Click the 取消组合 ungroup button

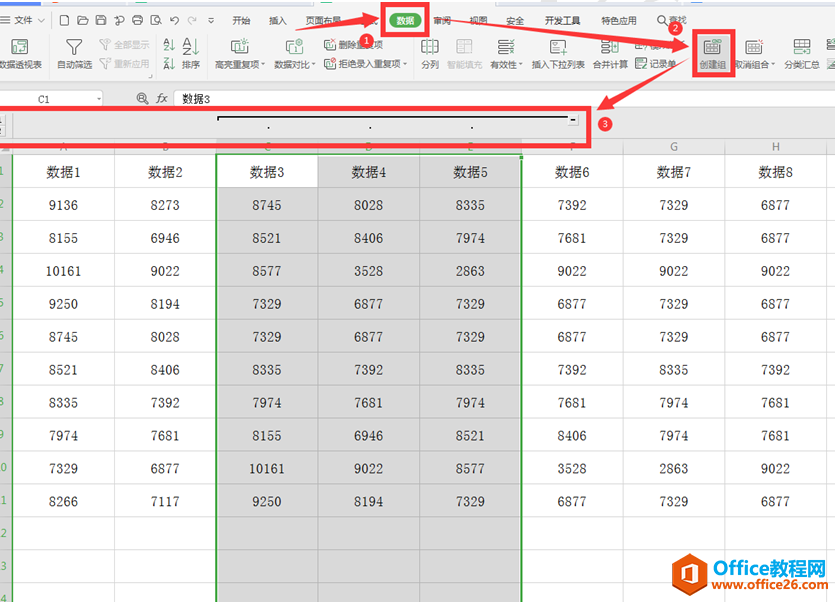(x=752, y=53)
